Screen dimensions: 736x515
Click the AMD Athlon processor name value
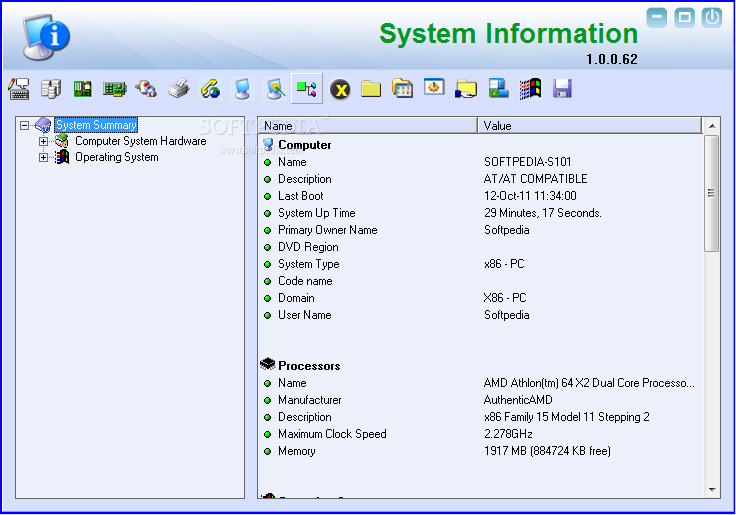[589, 383]
